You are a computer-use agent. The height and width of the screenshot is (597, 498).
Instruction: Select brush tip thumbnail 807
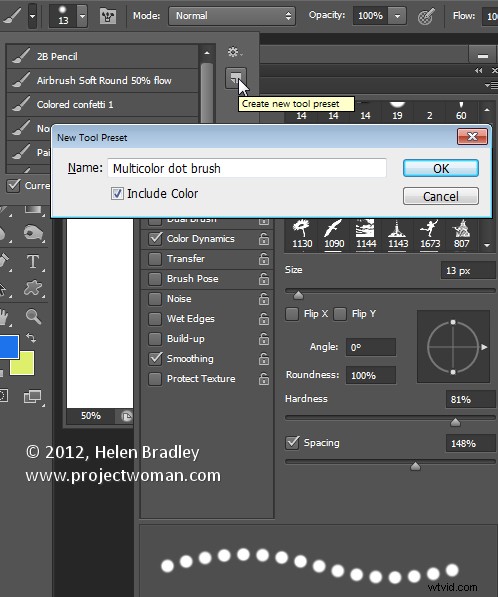click(x=461, y=234)
